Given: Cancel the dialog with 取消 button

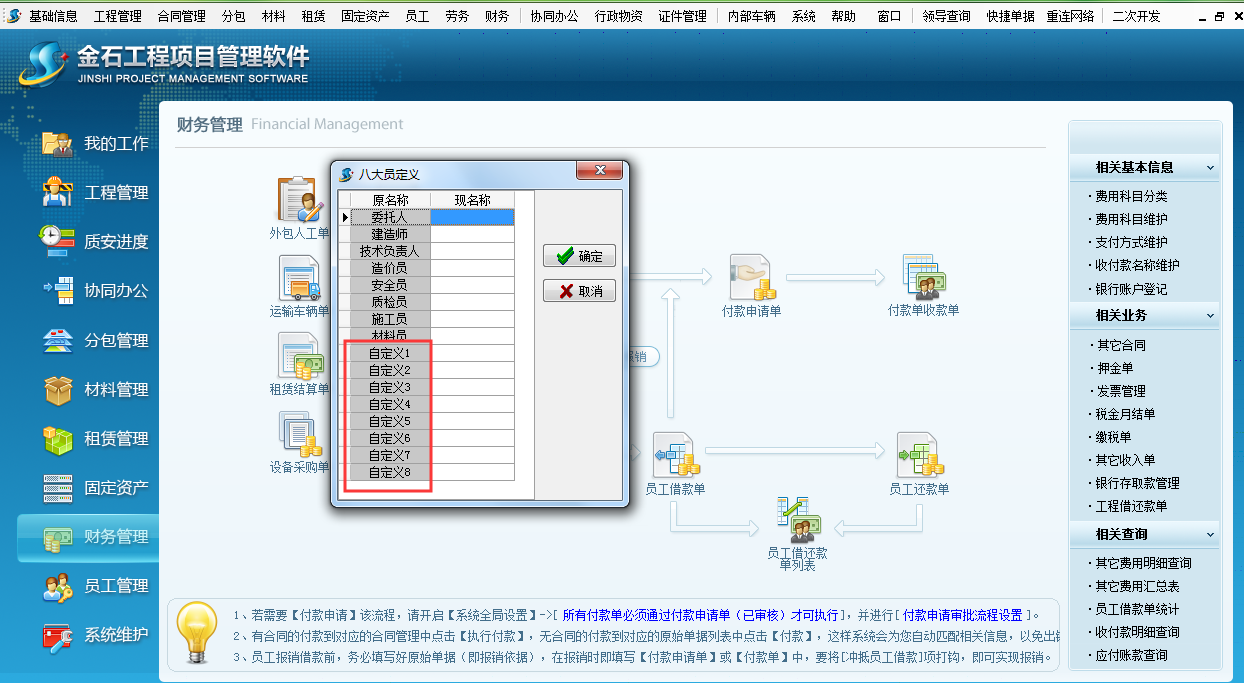Looking at the screenshot, I should click(579, 291).
